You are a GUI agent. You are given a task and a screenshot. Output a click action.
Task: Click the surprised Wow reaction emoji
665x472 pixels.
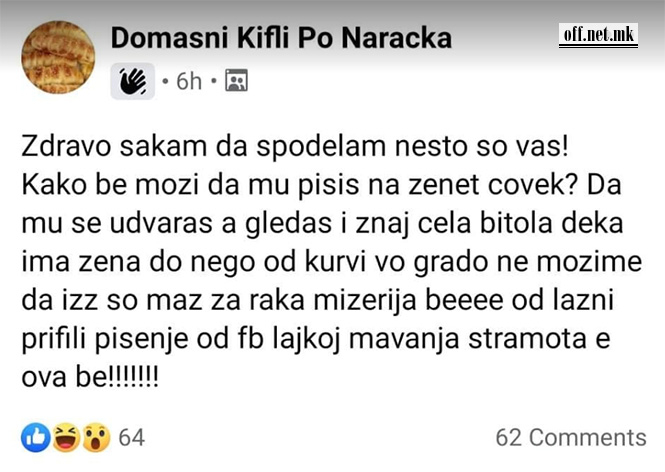96,437
